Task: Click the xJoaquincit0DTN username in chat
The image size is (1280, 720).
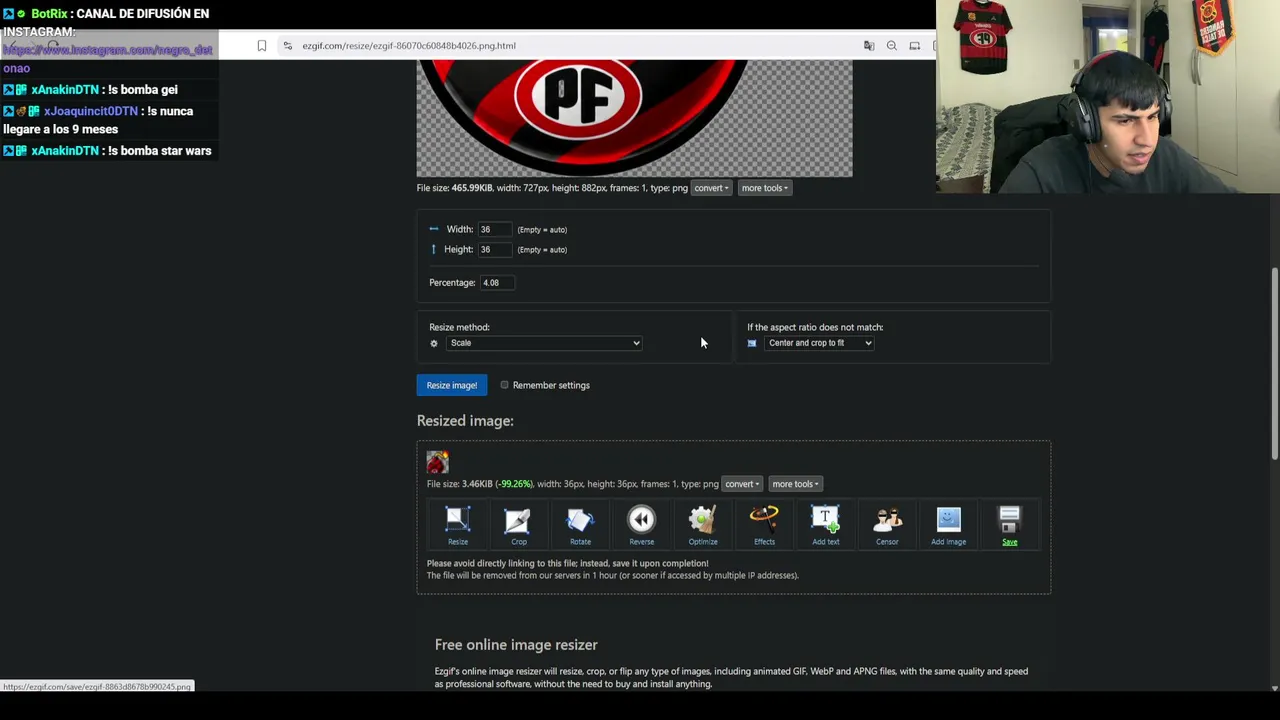Action: click(91, 111)
